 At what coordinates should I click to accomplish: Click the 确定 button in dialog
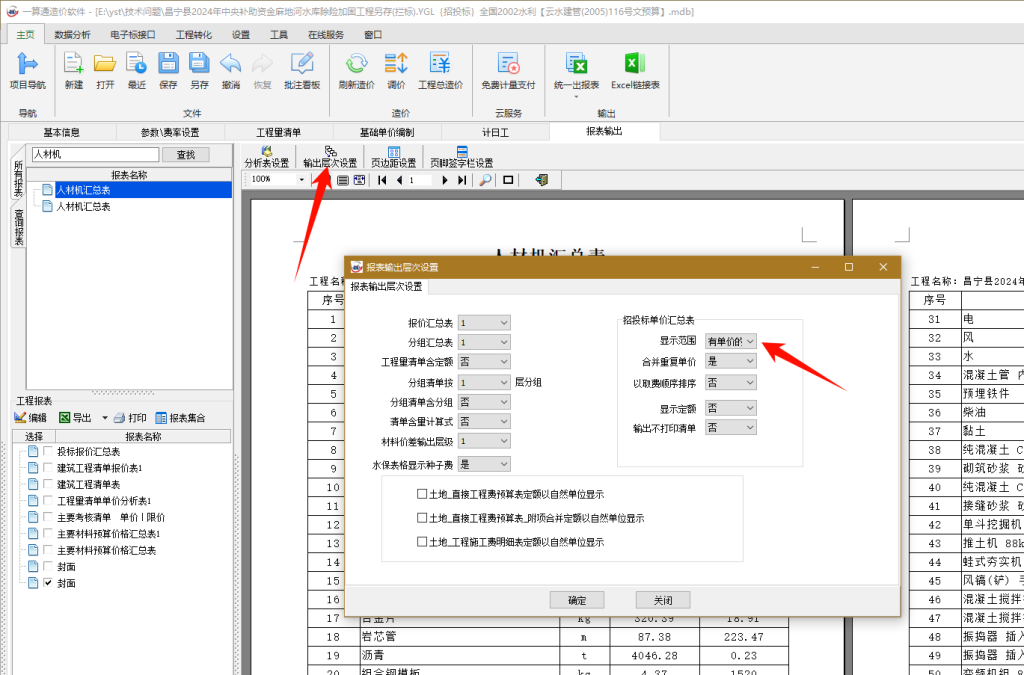click(x=577, y=601)
